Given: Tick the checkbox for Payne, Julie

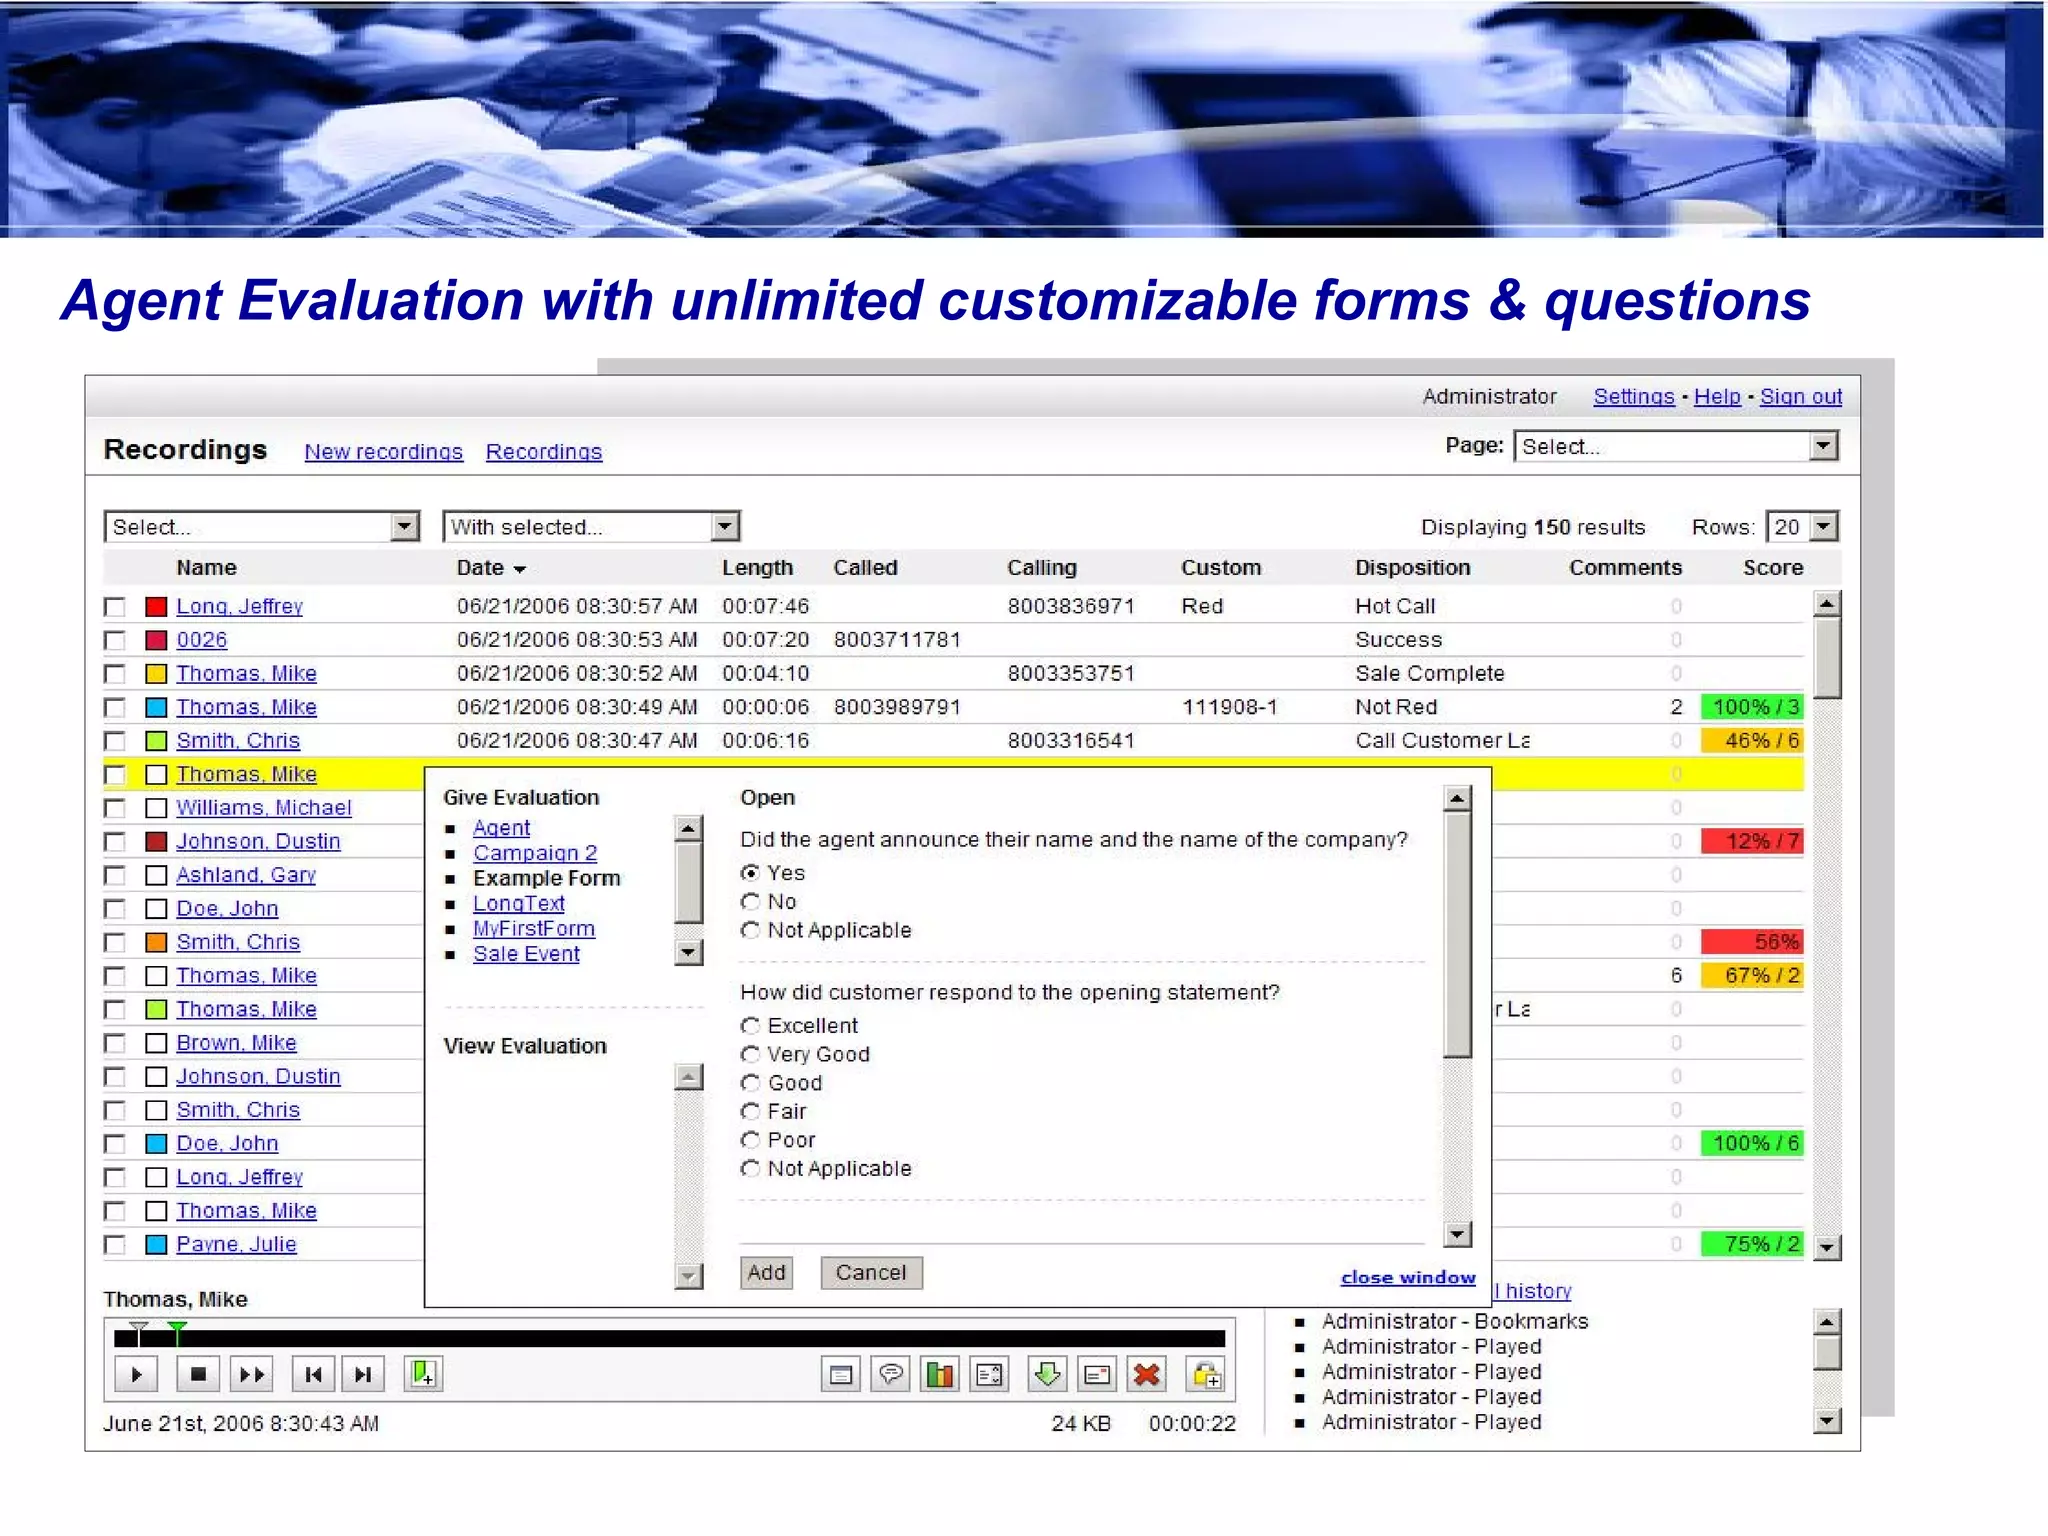Looking at the screenshot, I should pyautogui.click(x=115, y=1245).
